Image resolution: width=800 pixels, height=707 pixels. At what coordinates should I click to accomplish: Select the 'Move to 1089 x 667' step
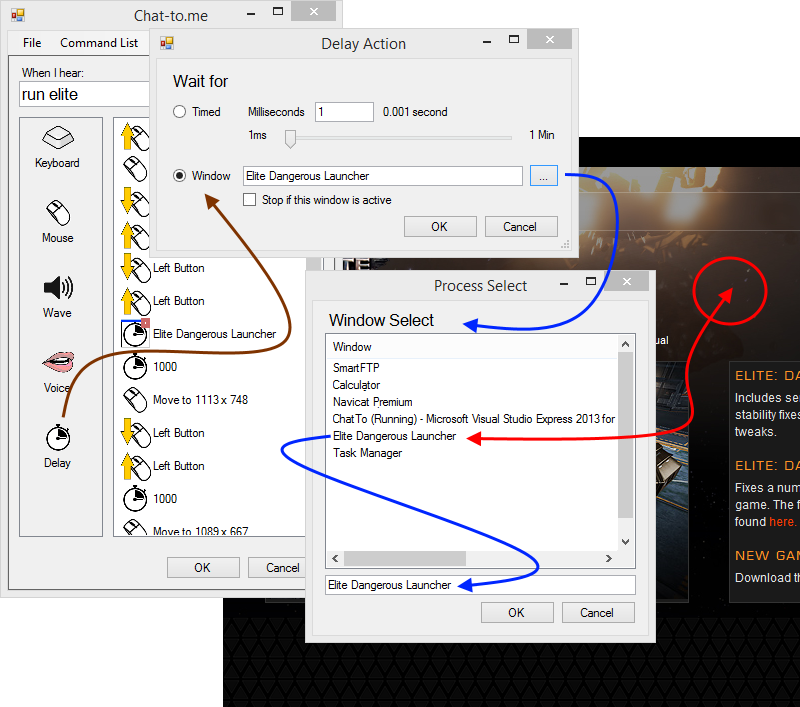point(201,531)
